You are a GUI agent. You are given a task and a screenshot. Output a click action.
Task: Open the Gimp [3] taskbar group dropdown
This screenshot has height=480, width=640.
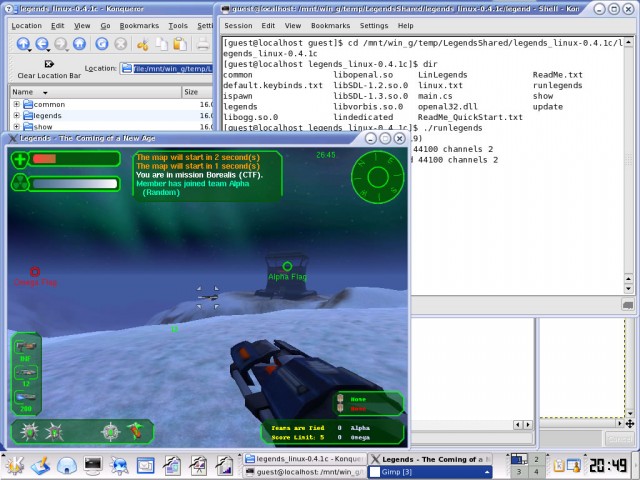[486, 472]
